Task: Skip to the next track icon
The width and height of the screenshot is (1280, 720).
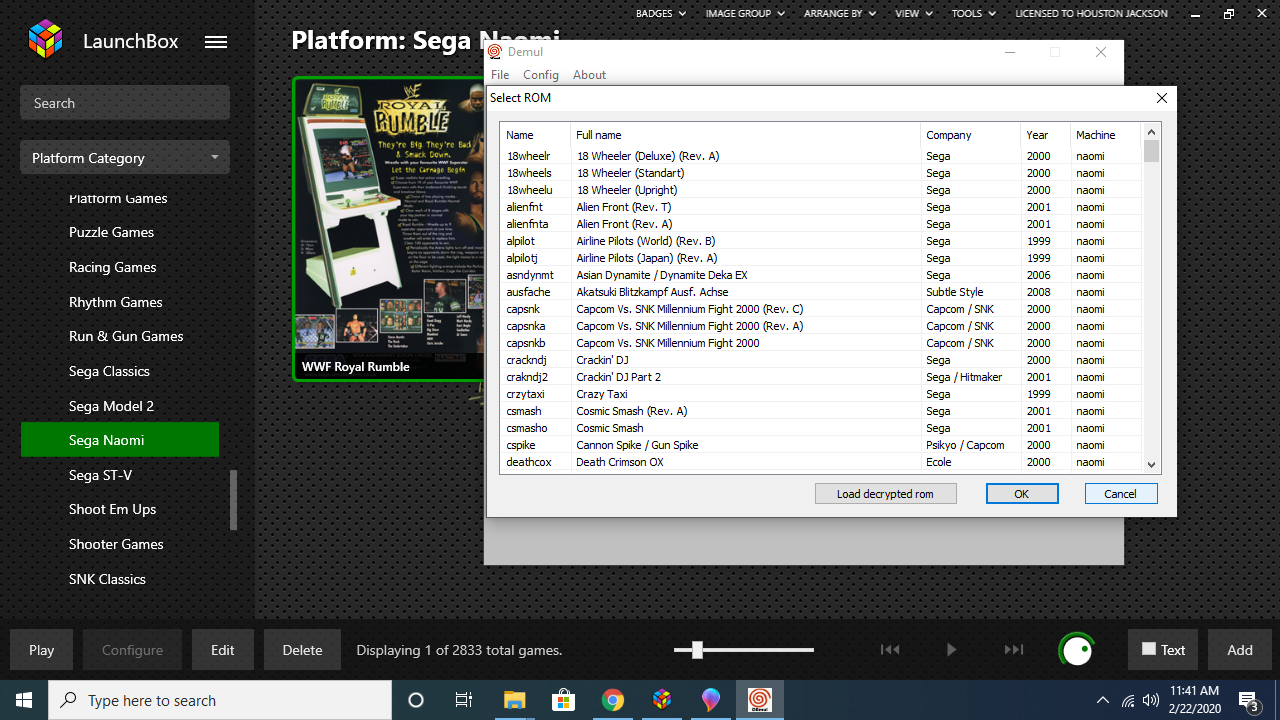Action: [1014, 649]
